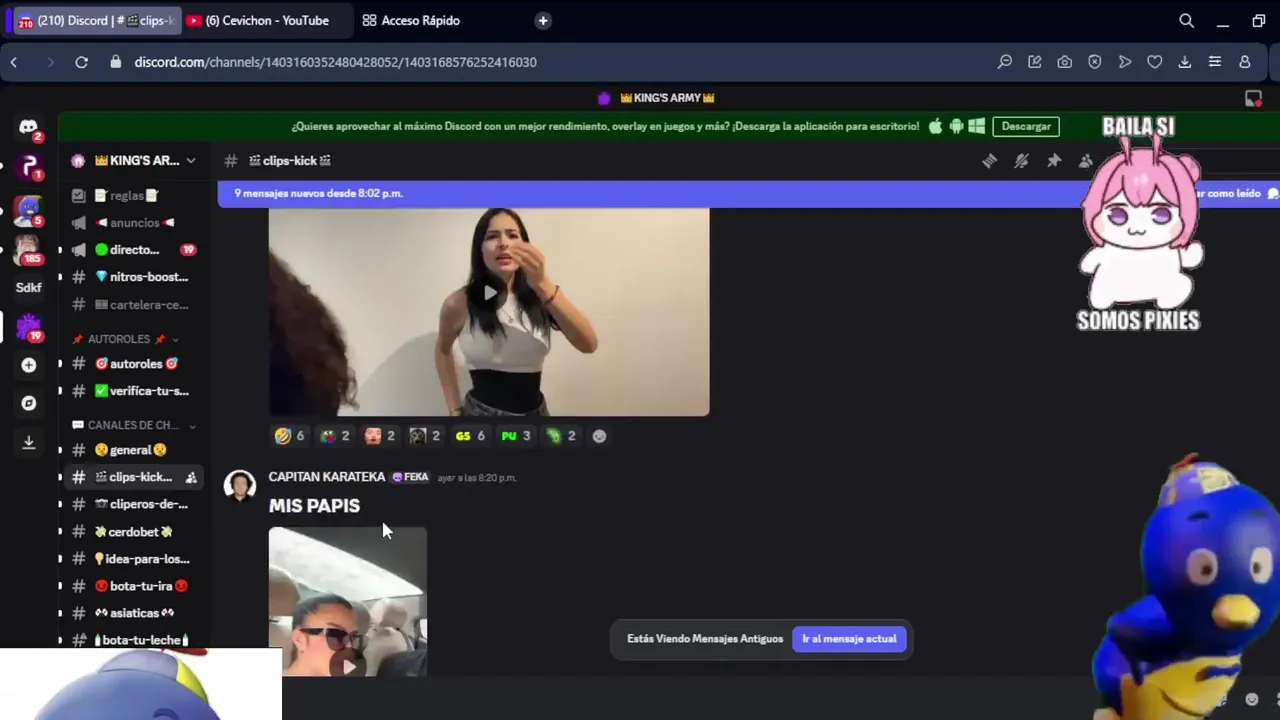
Task: Toggle the PU reaction with count 3
Action: click(516, 436)
